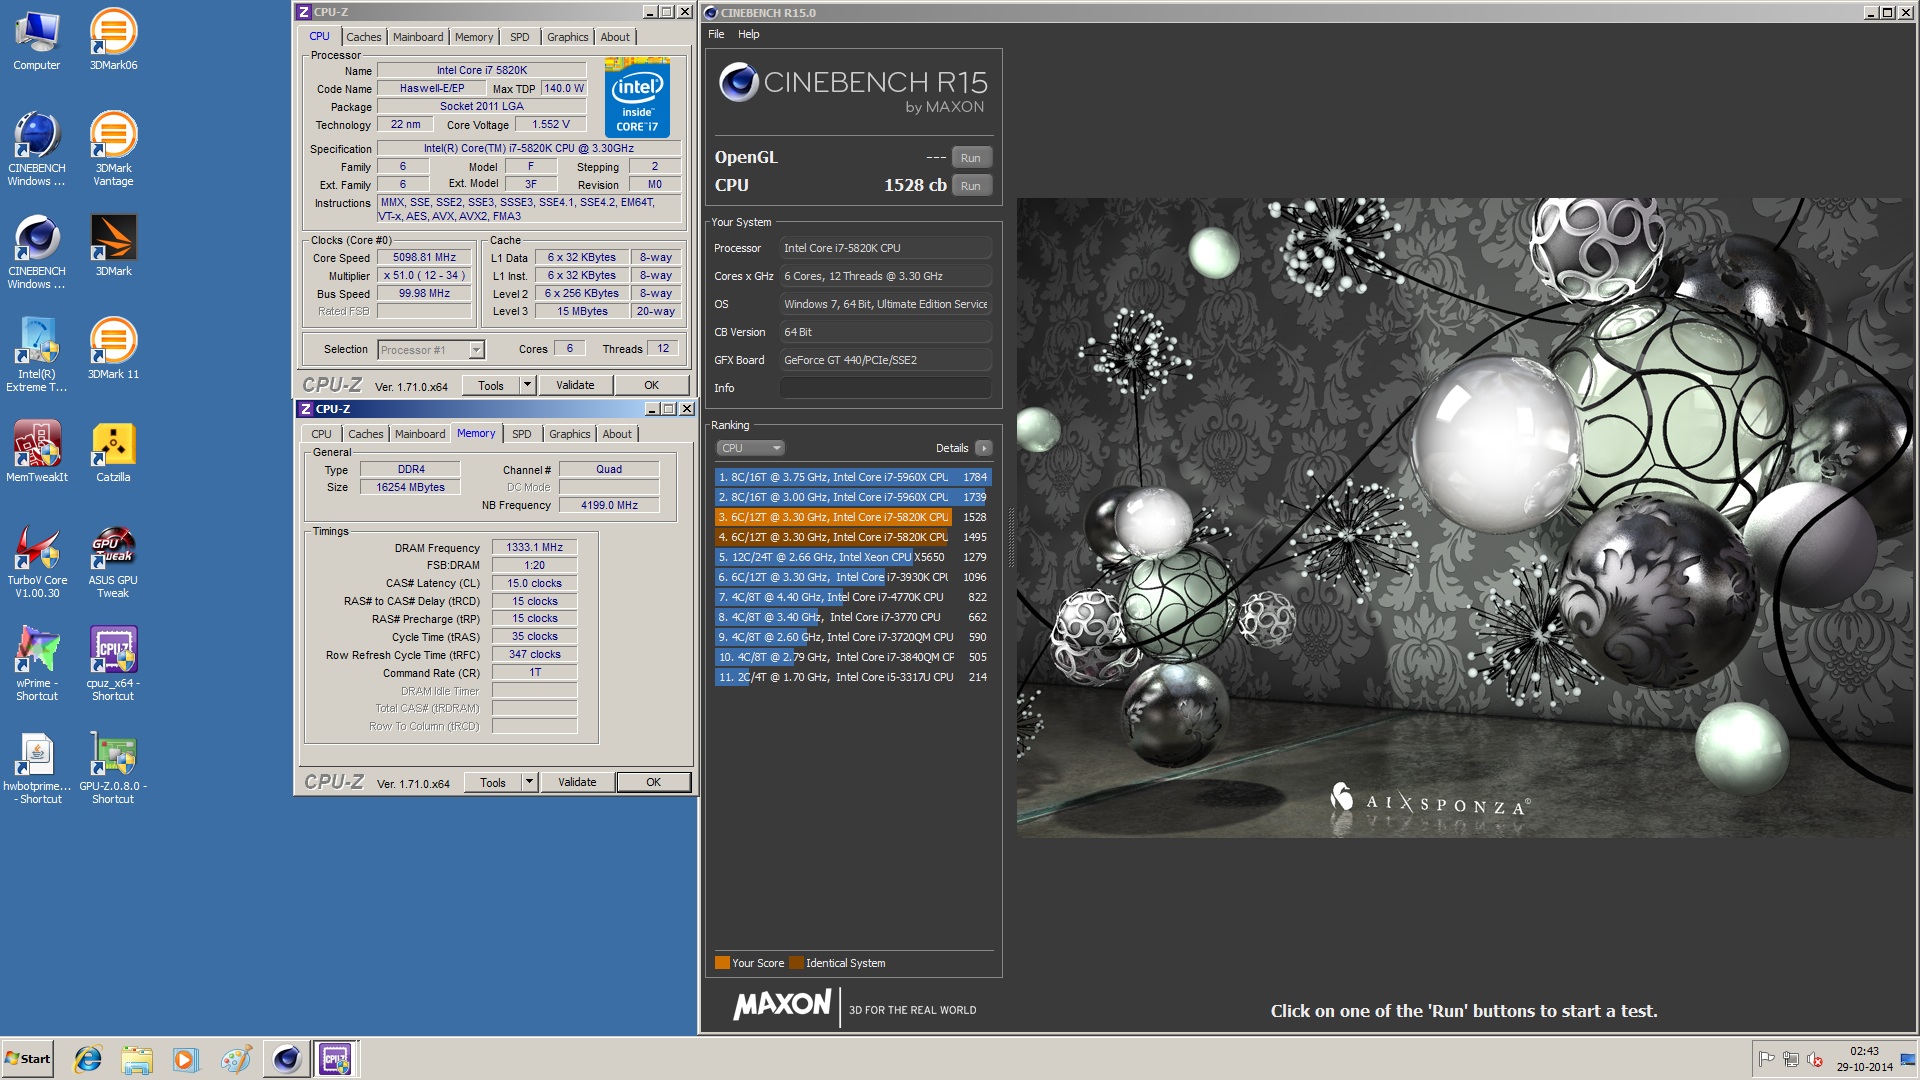
Task: Click the Core Speed 5098.81 MHz value
Action: (424, 258)
